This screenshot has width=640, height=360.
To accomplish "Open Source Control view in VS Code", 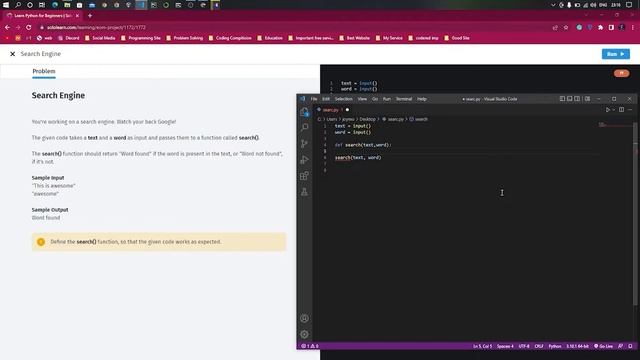I will pyautogui.click(x=304, y=144).
